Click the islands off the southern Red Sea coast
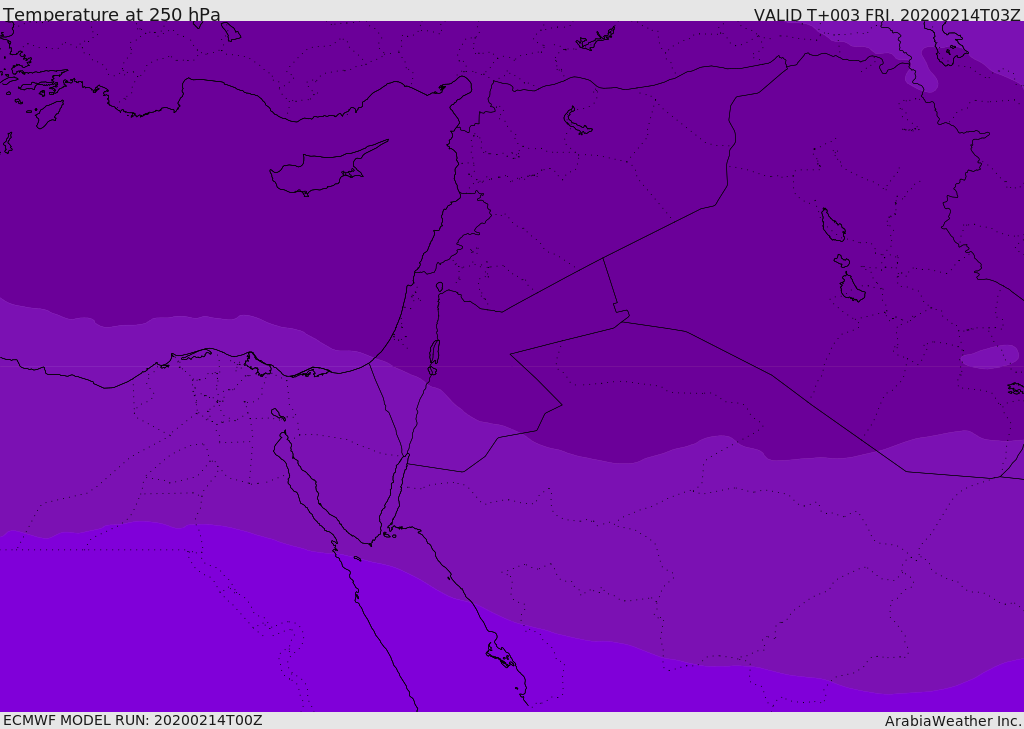1024x729 pixels. [x=500, y=655]
